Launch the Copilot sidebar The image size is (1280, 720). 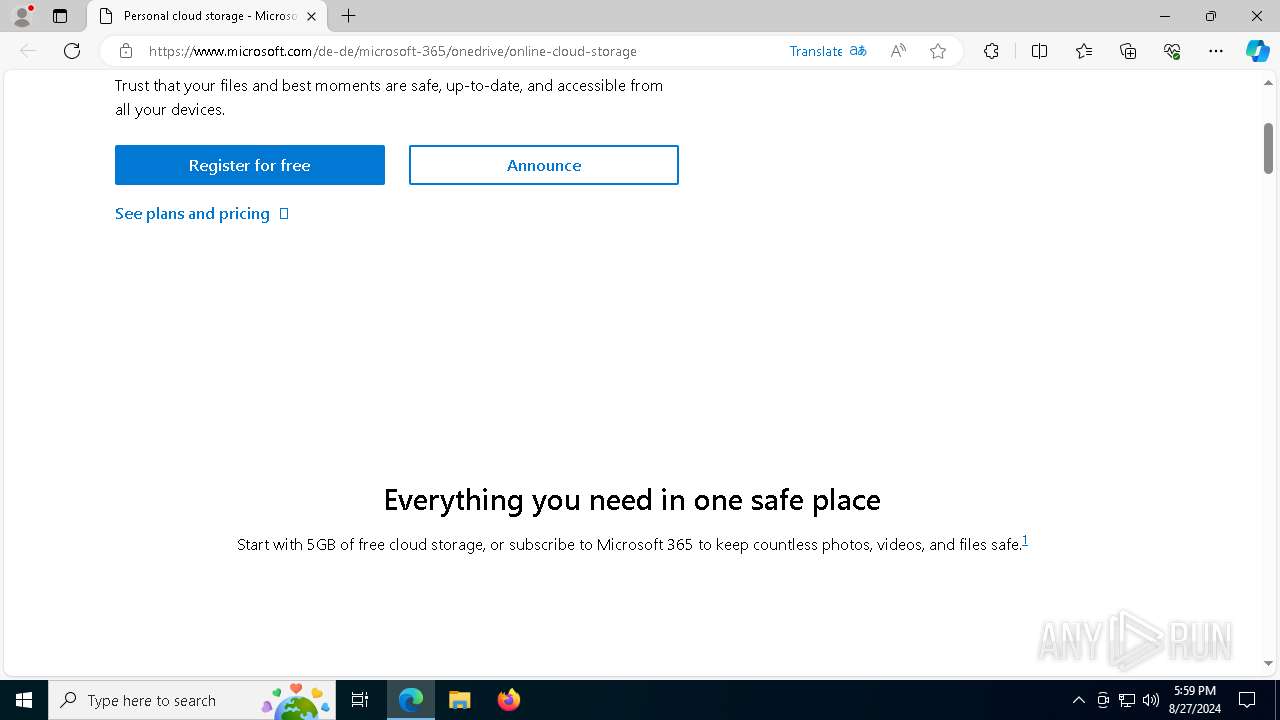pos(1257,51)
